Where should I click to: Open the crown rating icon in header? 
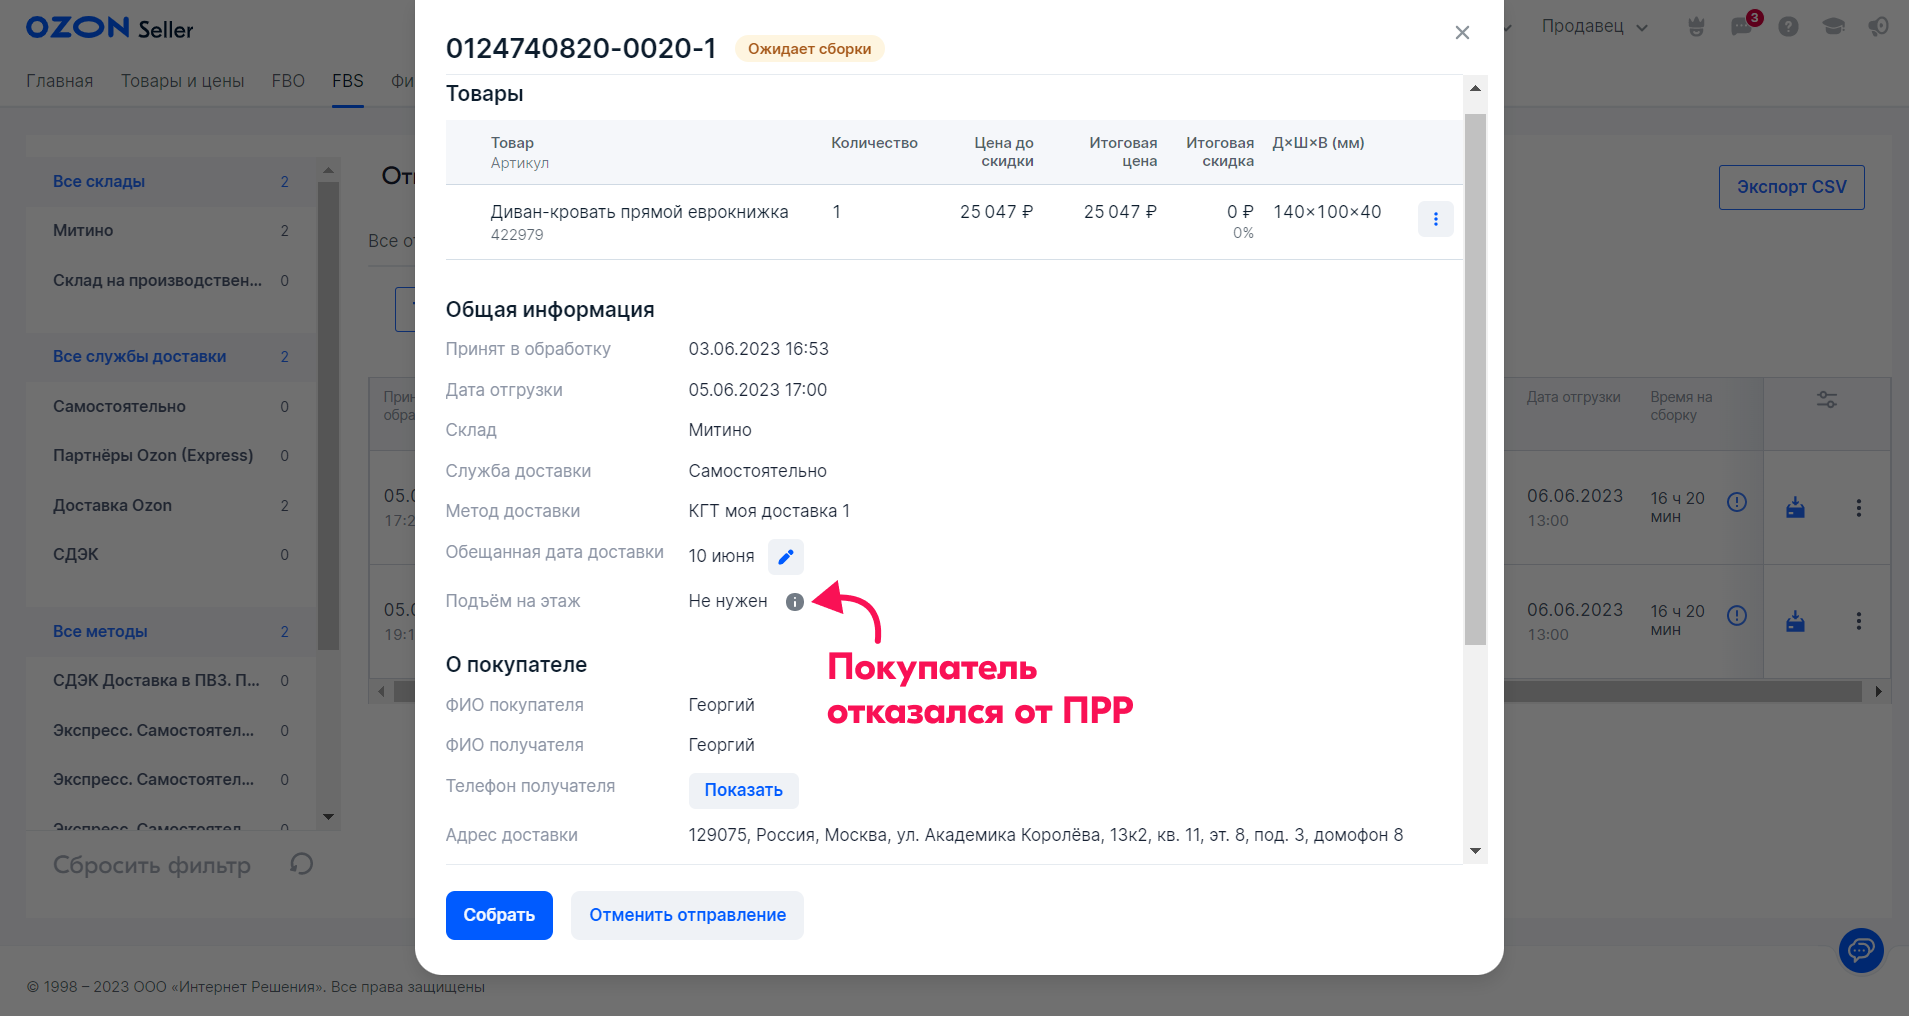[1696, 27]
